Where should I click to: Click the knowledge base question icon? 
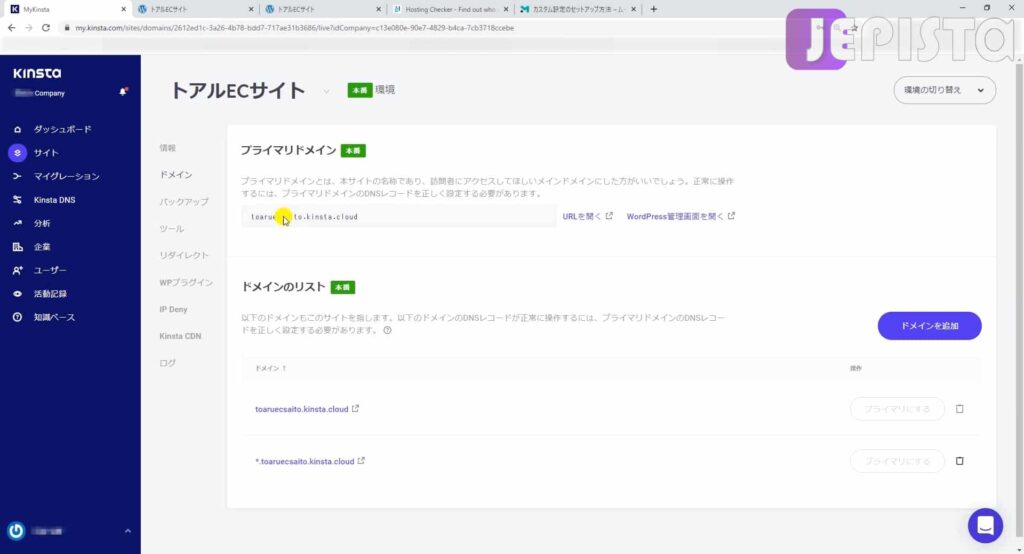coord(18,318)
